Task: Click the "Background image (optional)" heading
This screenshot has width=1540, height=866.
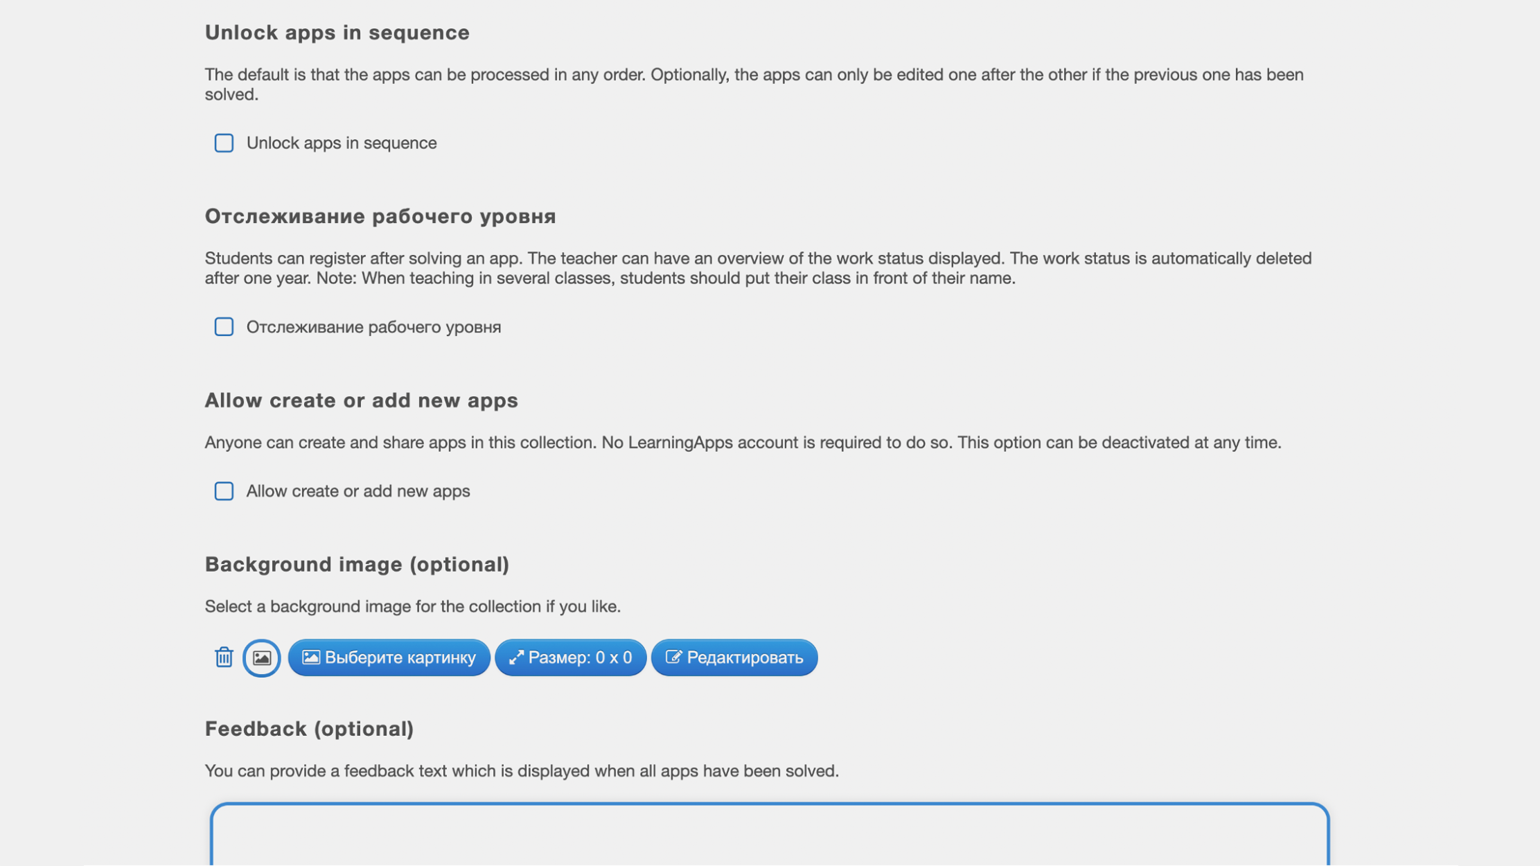Action: pos(357,564)
